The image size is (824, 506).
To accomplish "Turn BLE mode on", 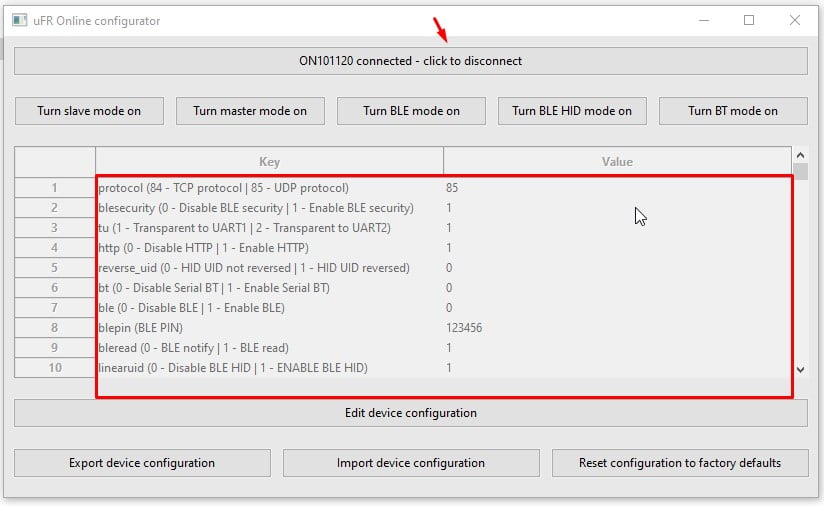I will click(411, 111).
